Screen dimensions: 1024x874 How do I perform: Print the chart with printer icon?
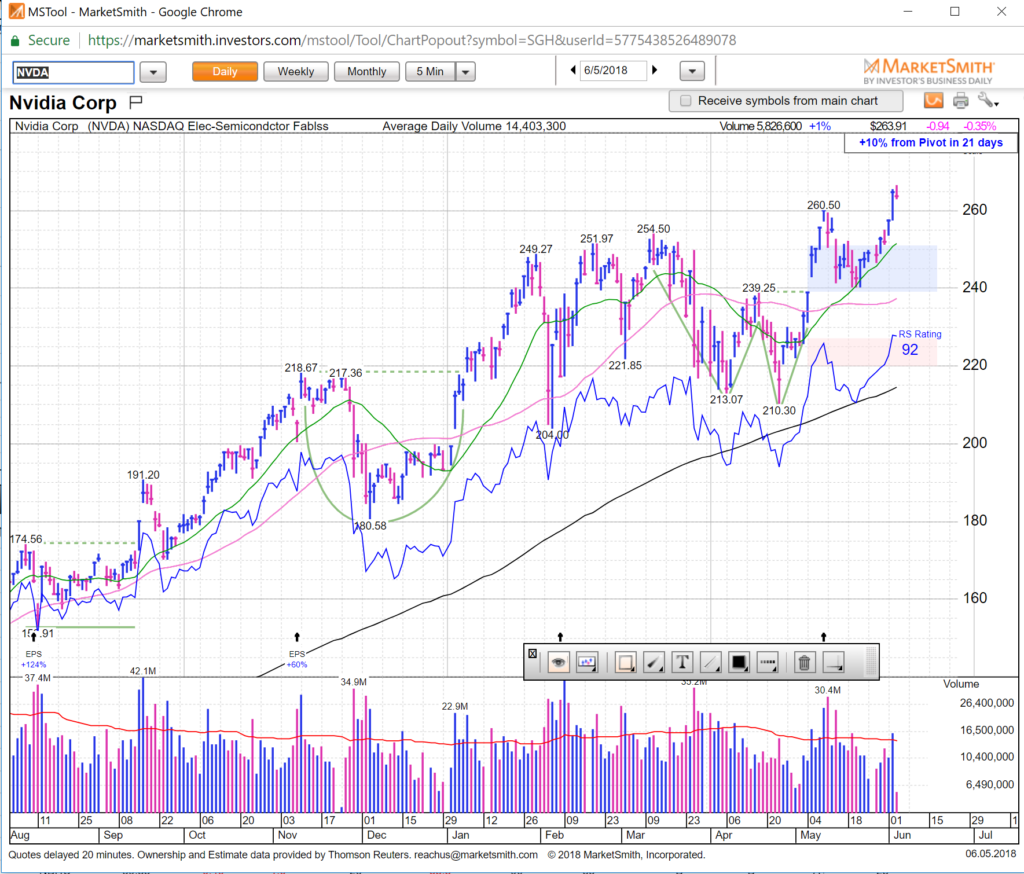pyautogui.click(x=961, y=100)
